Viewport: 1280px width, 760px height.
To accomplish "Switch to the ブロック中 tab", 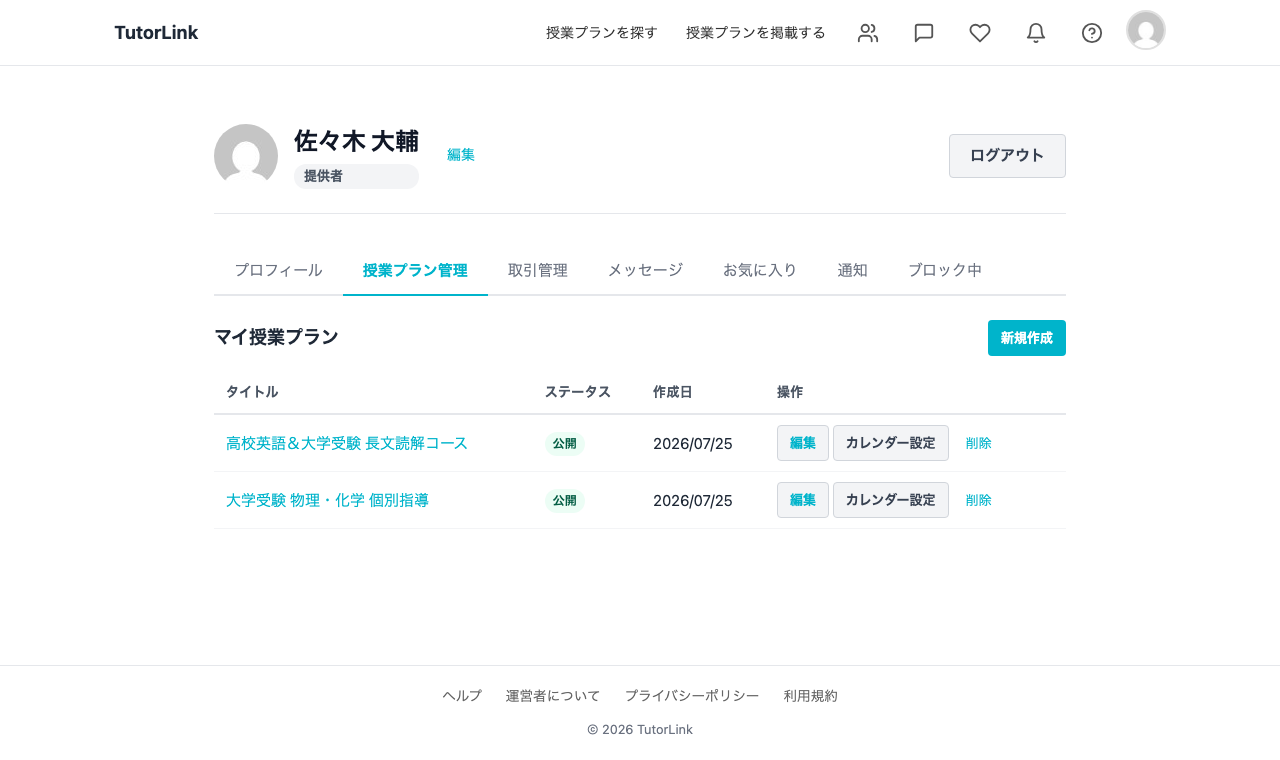I will pos(945,270).
